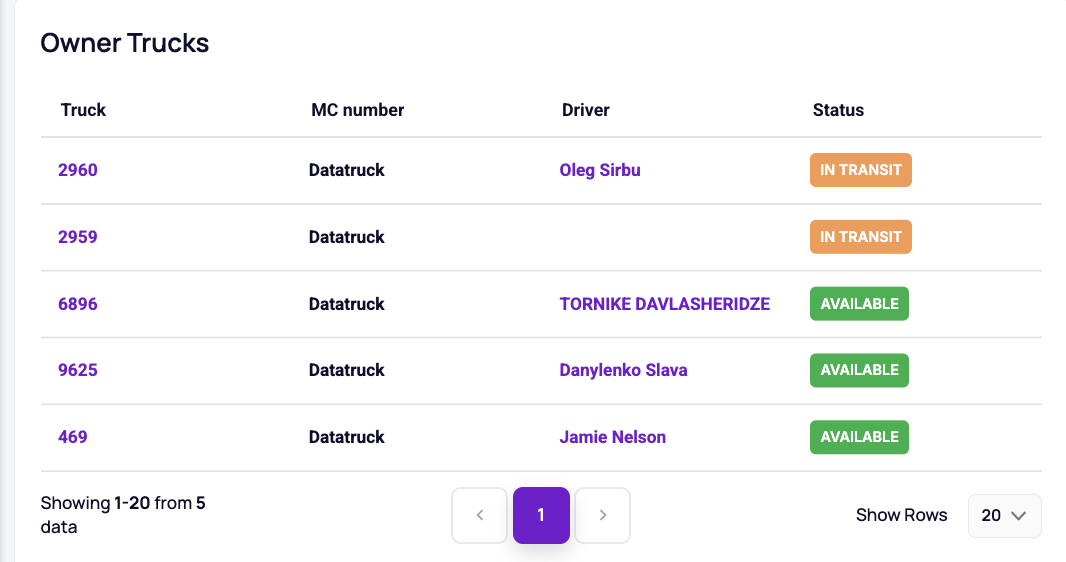
Task: Click AVAILABLE badge for truck 469
Action: click(859, 437)
